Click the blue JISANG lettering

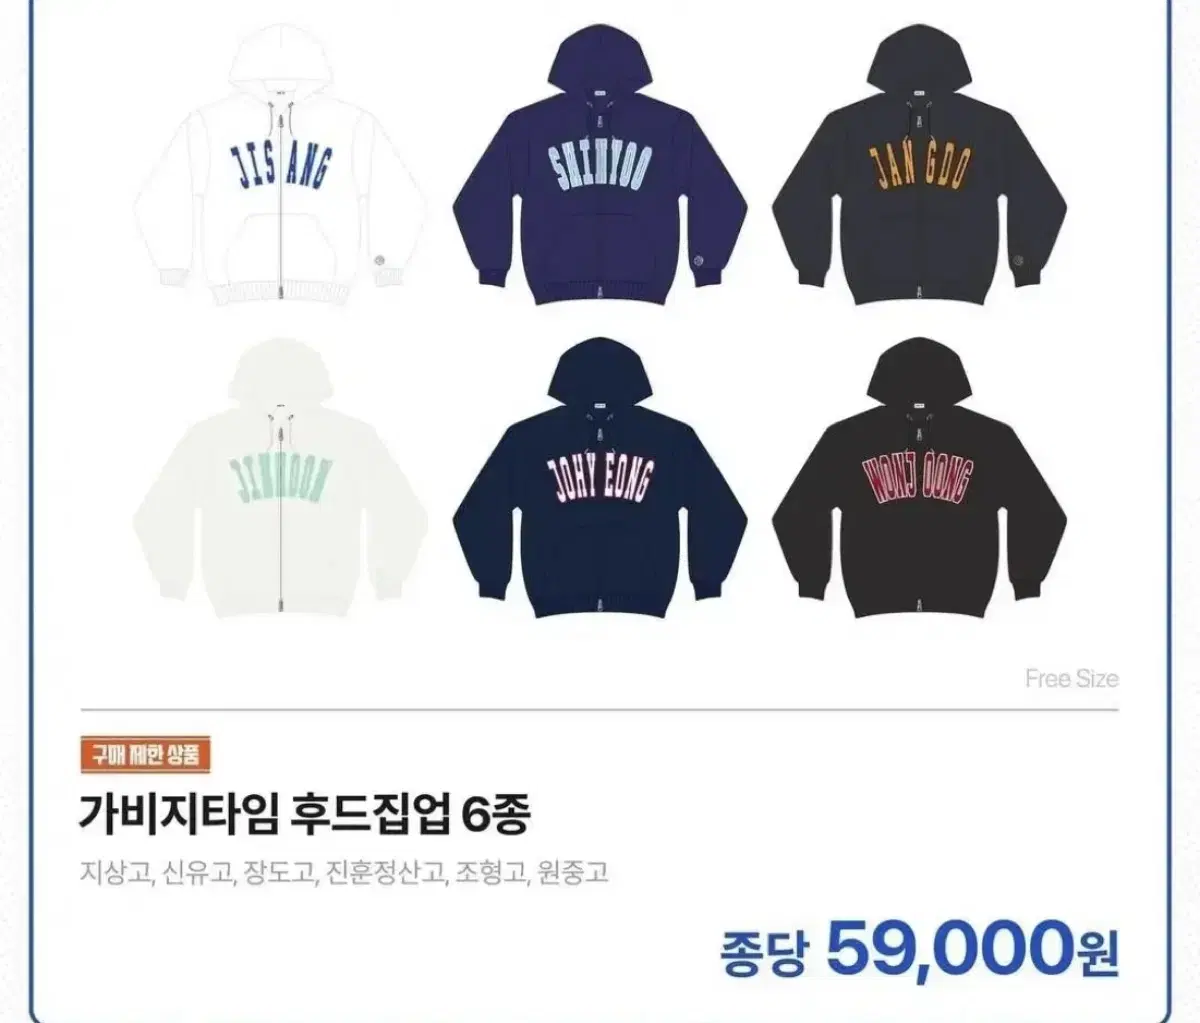pos(279,165)
